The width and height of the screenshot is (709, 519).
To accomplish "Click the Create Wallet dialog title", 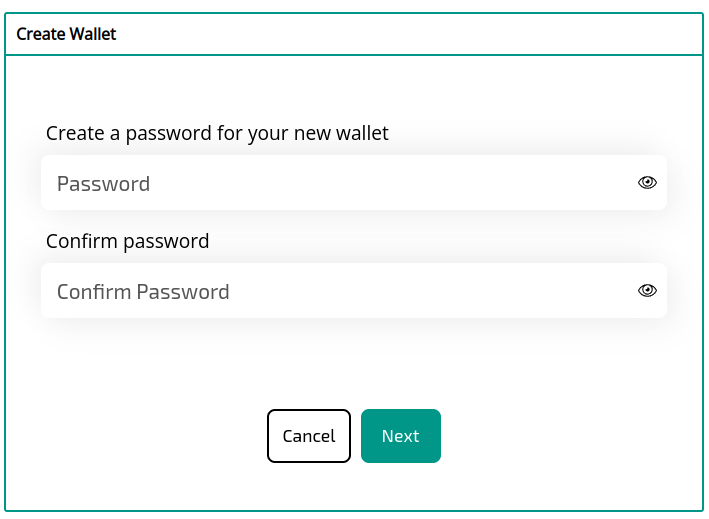I will tap(66, 34).
